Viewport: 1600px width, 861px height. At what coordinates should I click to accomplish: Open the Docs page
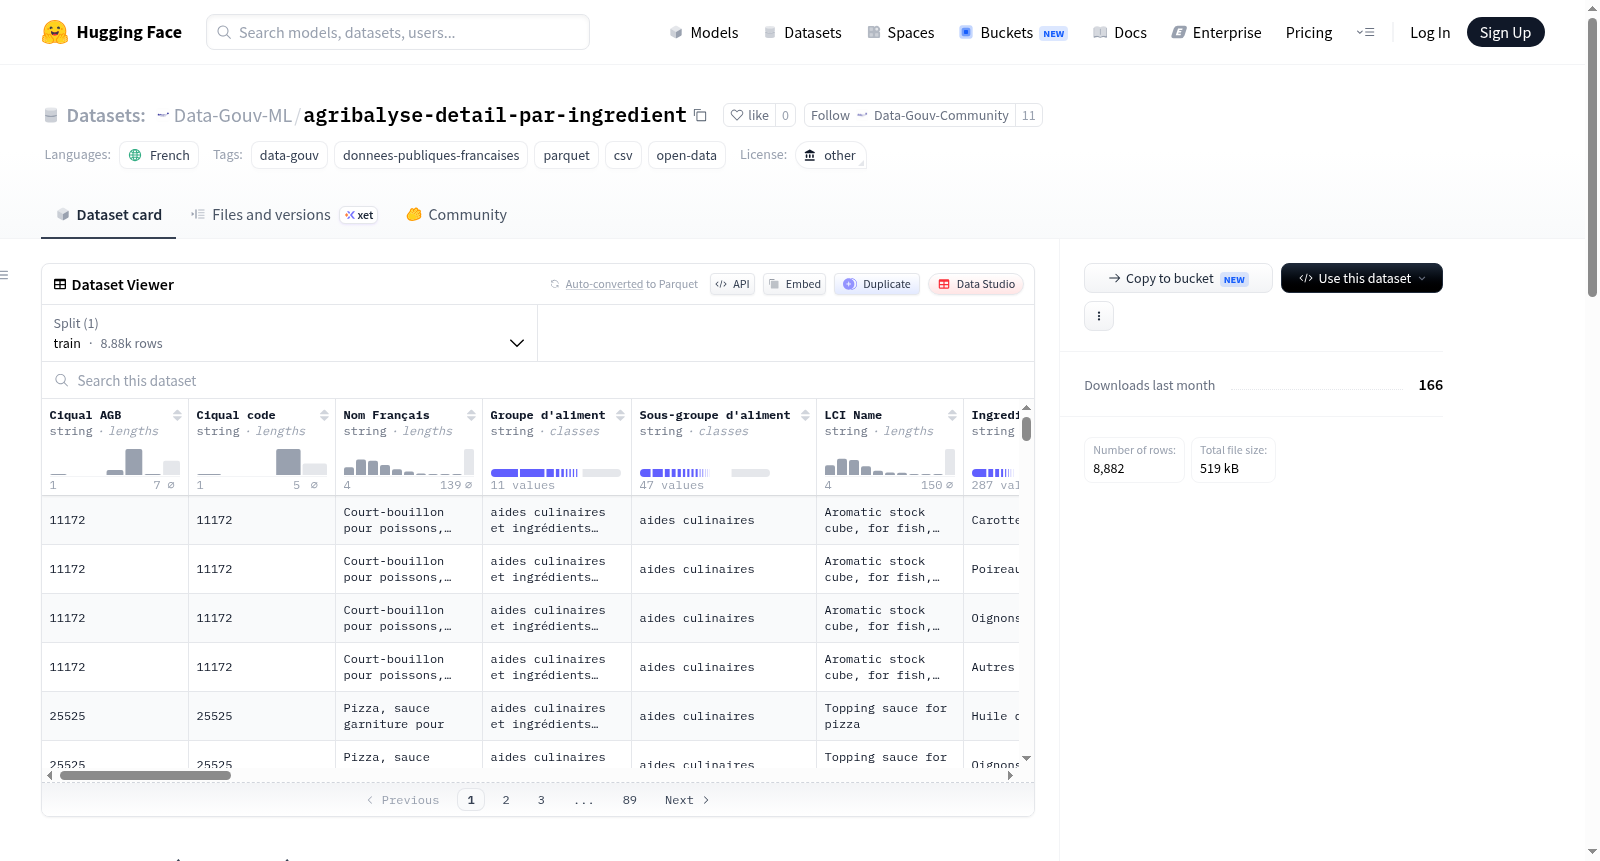point(1120,32)
